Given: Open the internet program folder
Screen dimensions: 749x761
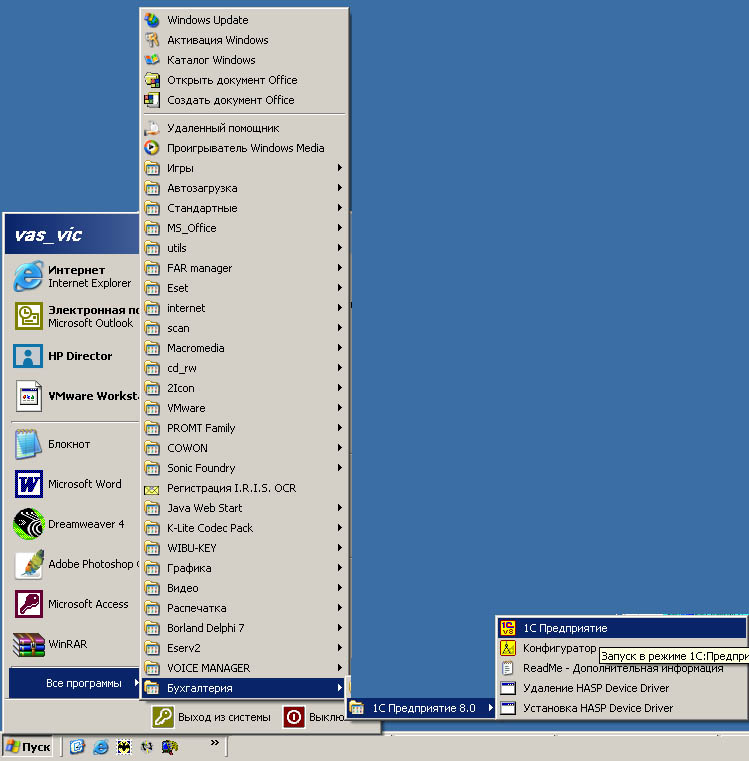Looking at the screenshot, I should coord(244,308).
